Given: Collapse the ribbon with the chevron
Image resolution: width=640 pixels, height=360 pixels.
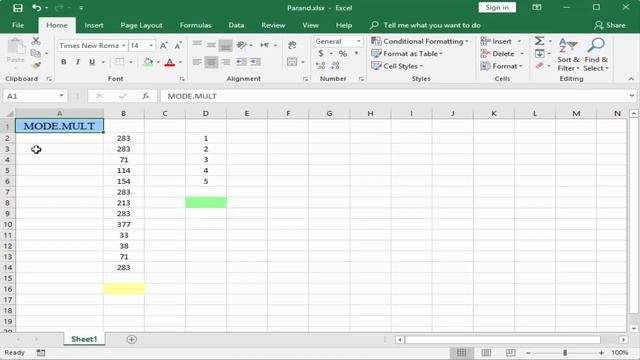Looking at the screenshot, I should (x=631, y=78).
